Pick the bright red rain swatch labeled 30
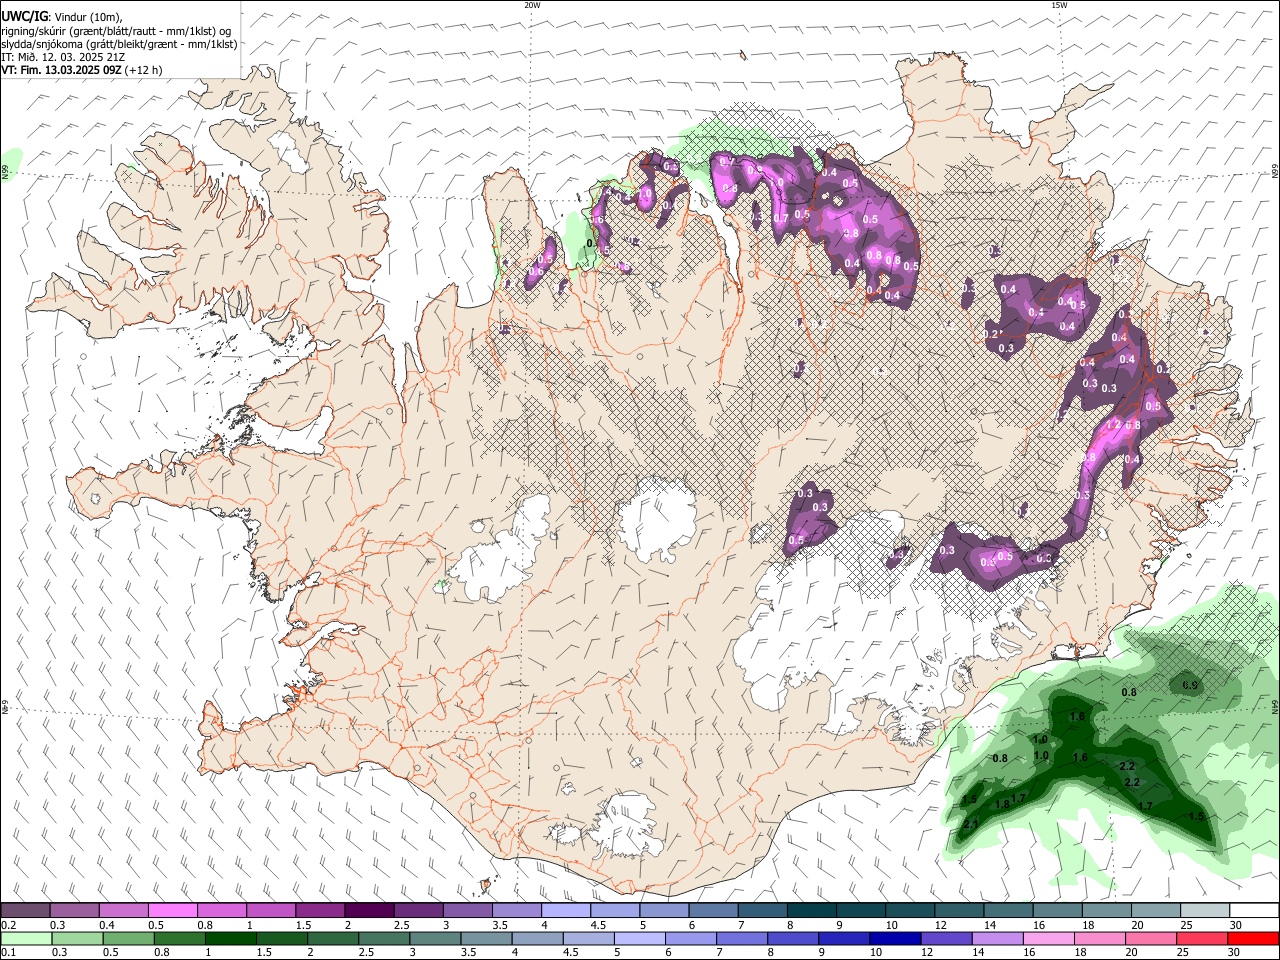 [1253, 938]
